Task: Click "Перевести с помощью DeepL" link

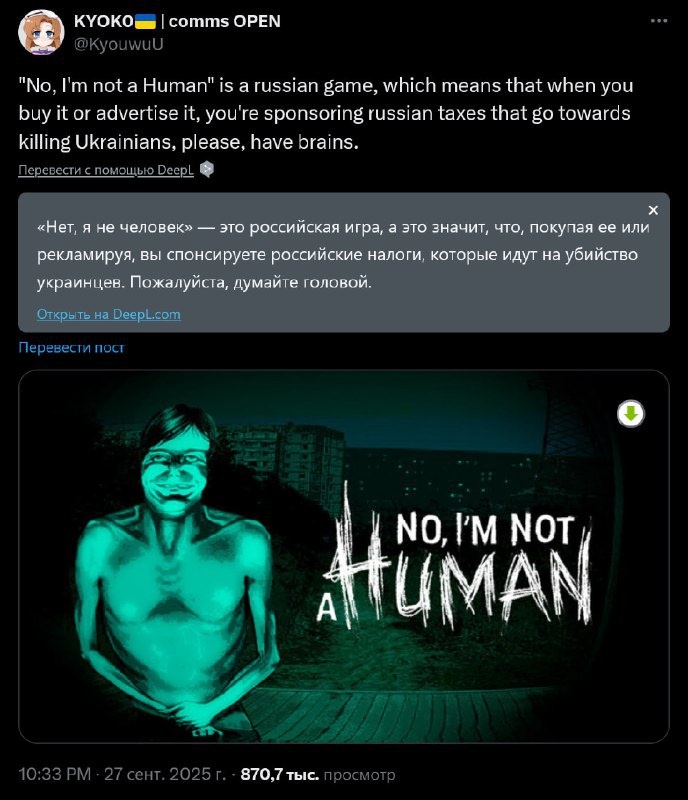Action: coord(106,170)
